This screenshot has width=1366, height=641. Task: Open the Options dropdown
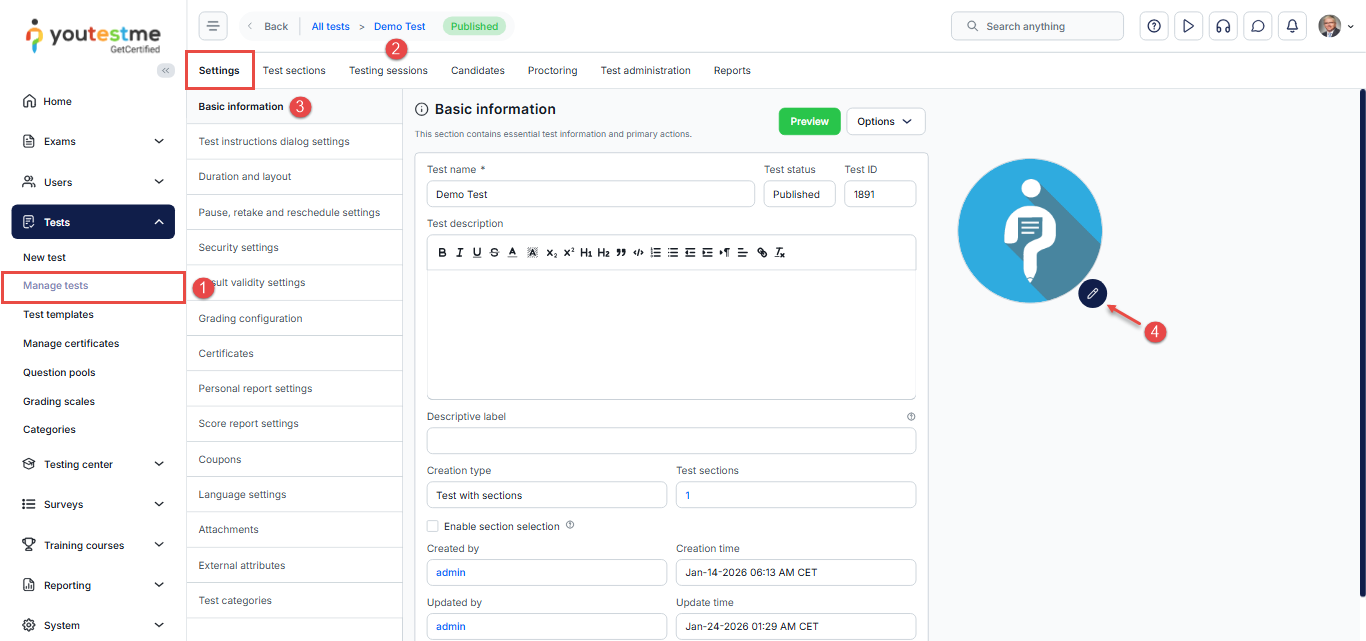point(885,121)
